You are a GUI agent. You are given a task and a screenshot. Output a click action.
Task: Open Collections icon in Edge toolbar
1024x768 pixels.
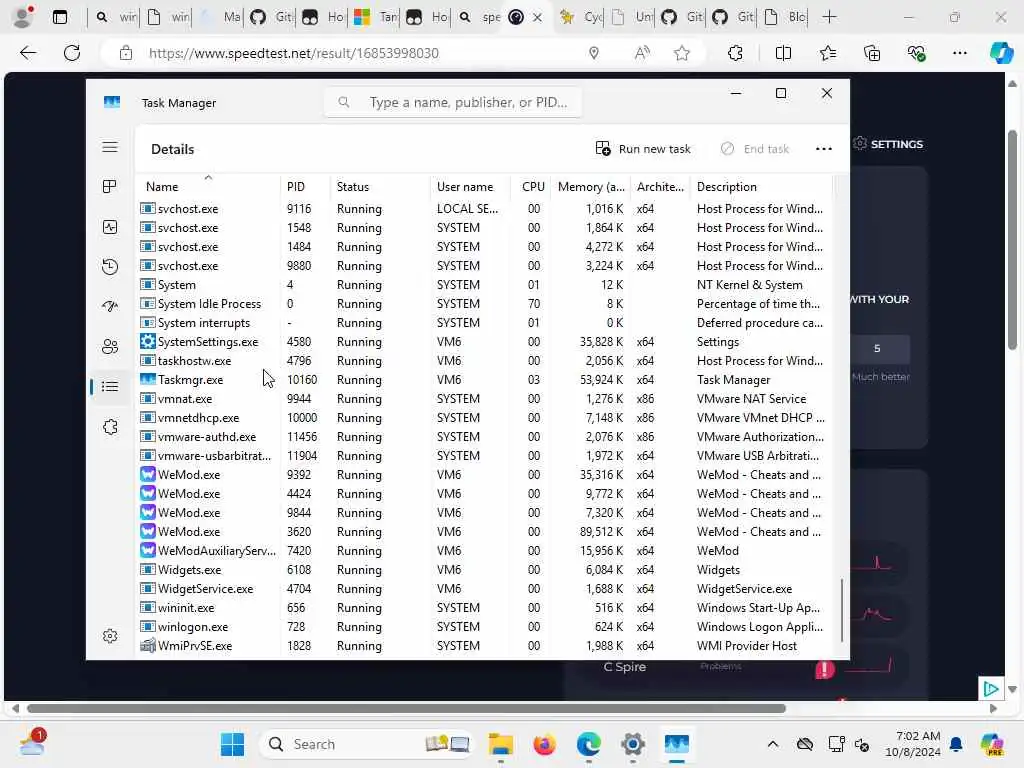coord(872,53)
